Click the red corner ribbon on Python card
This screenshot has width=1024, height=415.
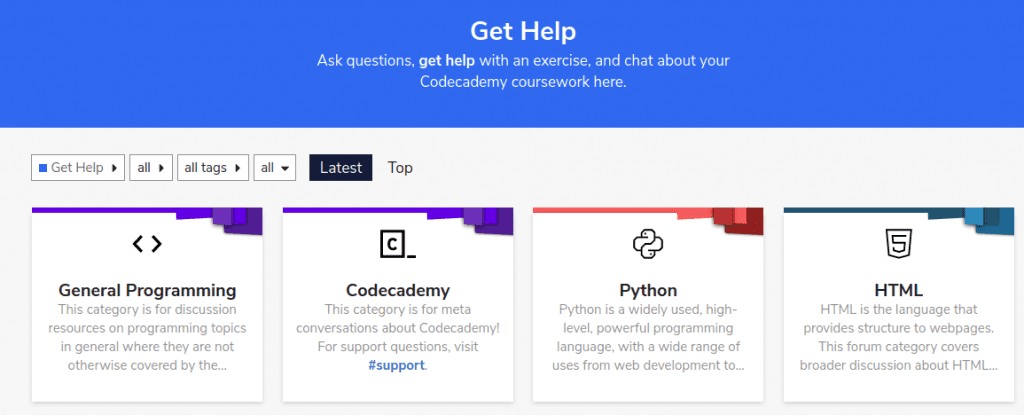coord(739,221)
